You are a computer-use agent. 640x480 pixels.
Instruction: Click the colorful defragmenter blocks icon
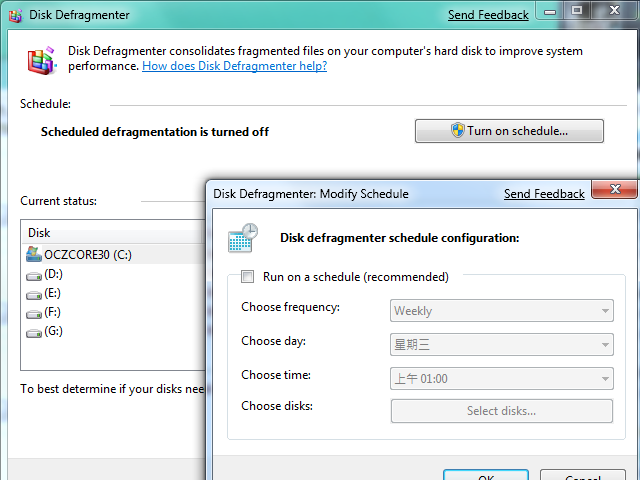[x=42, y=60]
